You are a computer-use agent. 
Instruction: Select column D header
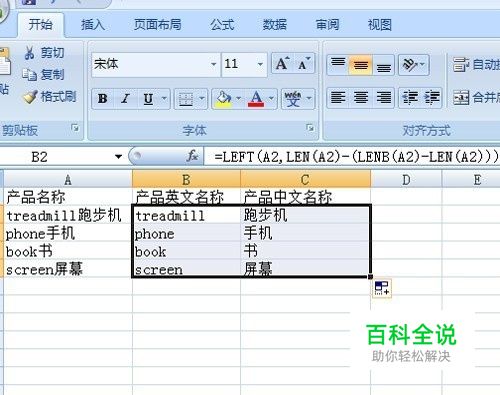click(x=406, y=180)
